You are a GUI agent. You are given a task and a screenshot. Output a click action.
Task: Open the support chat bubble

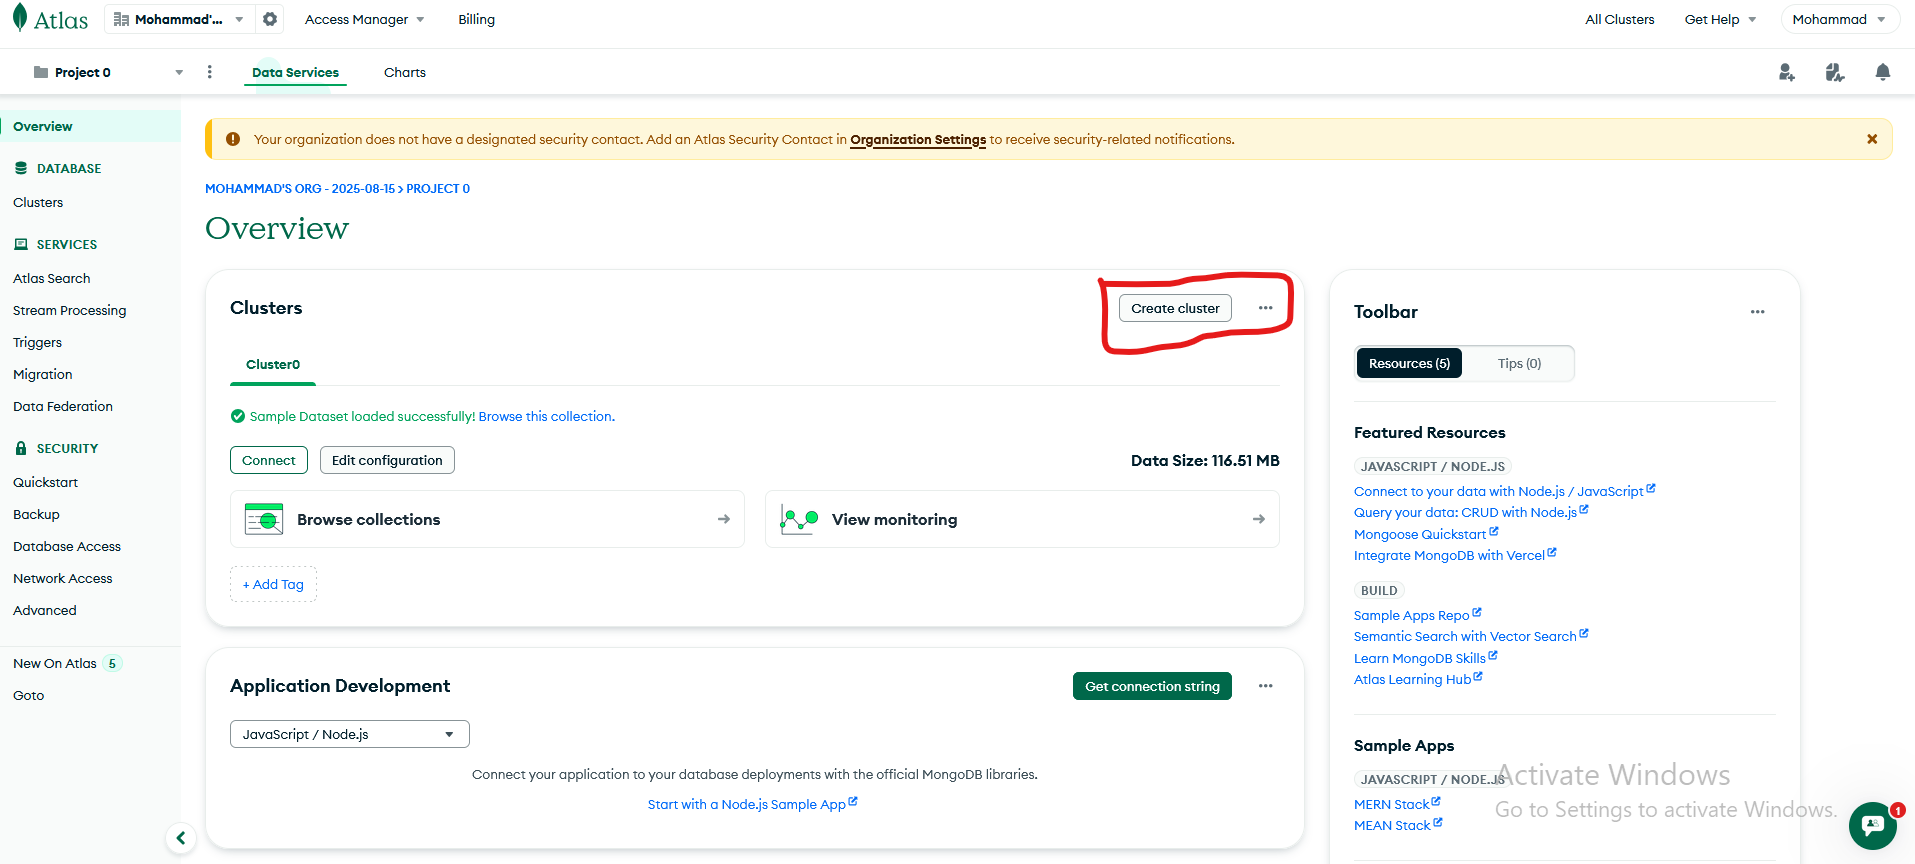click(x=1873, y=825)
